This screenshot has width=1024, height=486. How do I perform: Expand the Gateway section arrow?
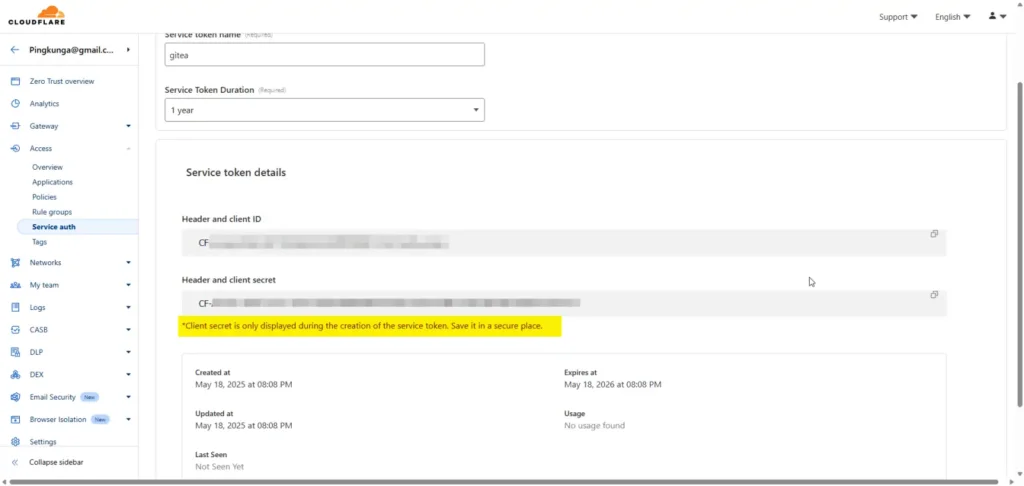point(129,126)
